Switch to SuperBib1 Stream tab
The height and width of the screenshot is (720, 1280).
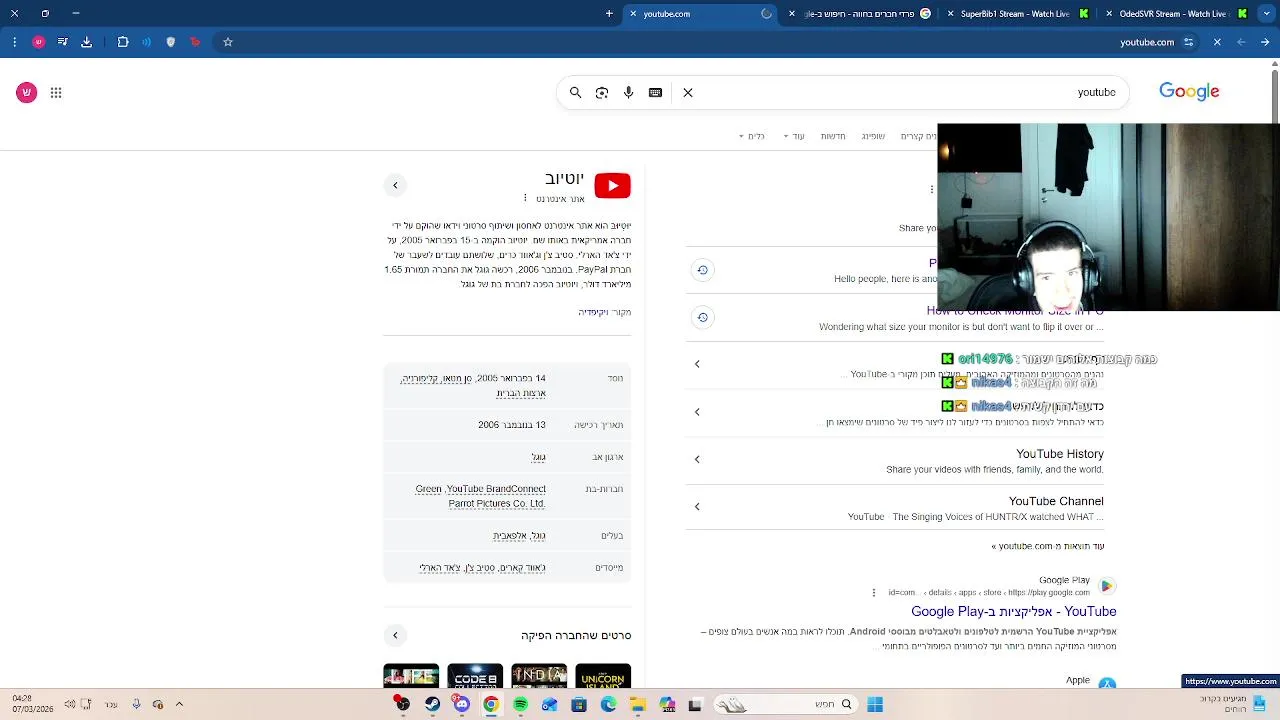(x=1018, y=14)
